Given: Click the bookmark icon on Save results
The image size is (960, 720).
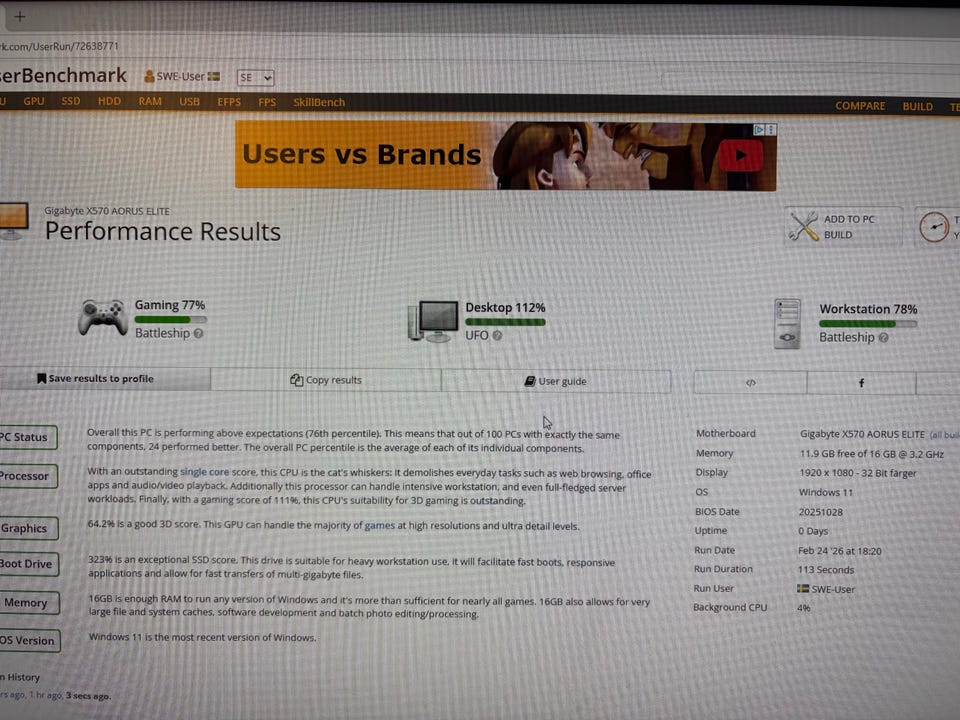Looking at the screenshot, I should tap(42, 378).
